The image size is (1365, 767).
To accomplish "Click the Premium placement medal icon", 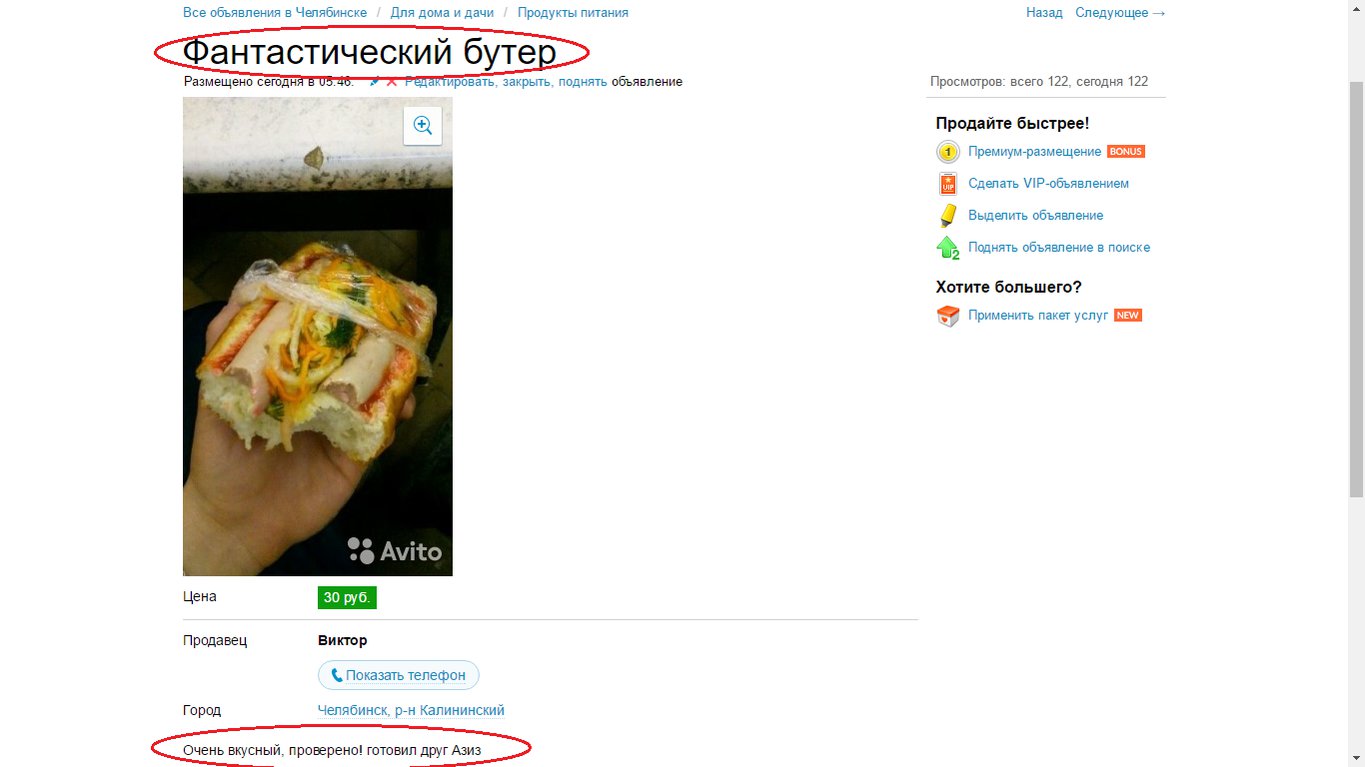I will [x=947, y=152].
